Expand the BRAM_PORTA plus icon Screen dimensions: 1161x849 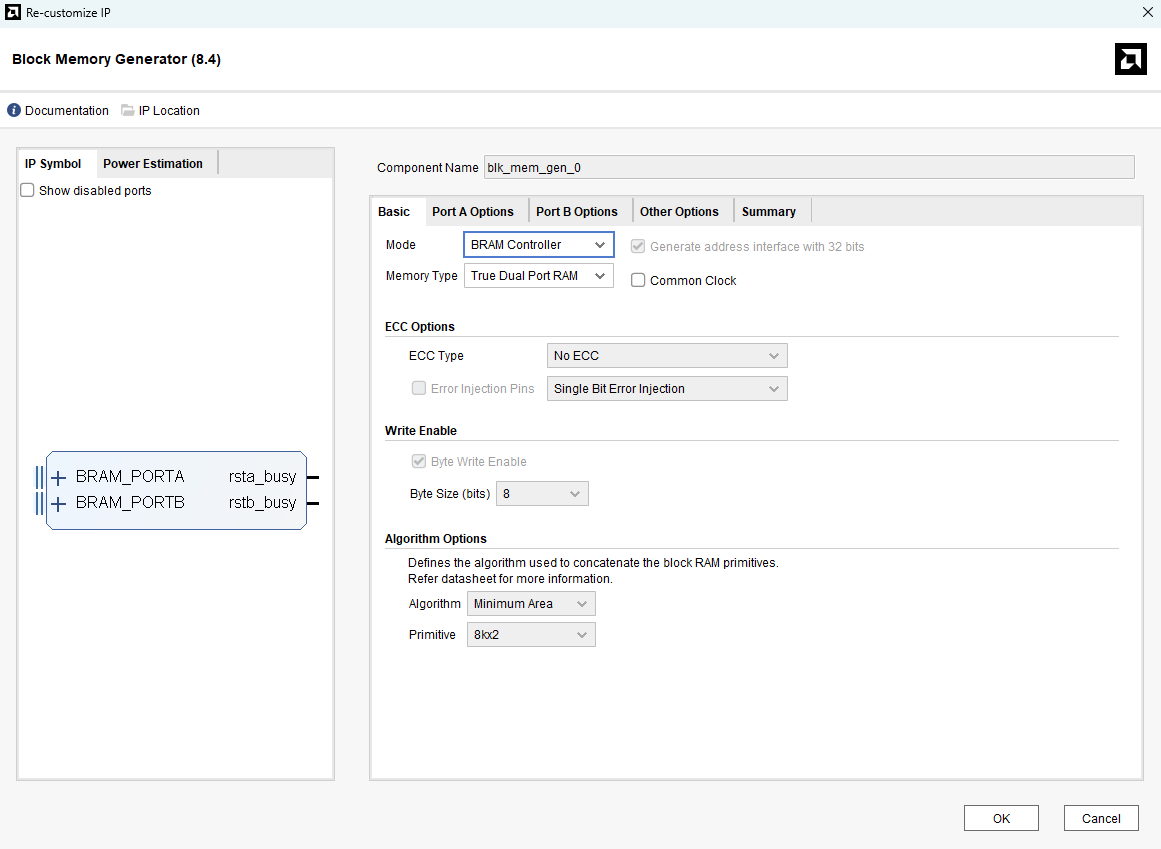pyautogui.click(x=59, y=477)
